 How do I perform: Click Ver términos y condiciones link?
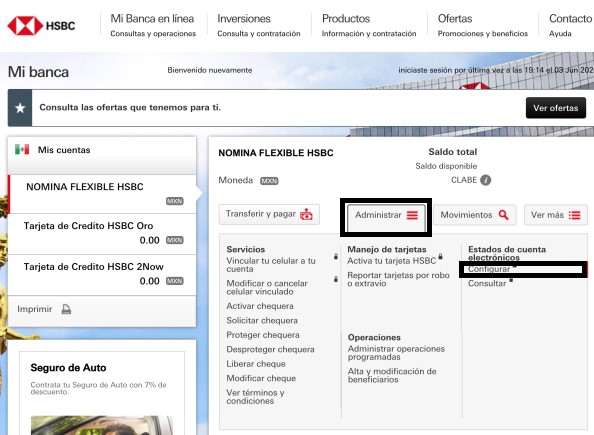pos(255,397)
